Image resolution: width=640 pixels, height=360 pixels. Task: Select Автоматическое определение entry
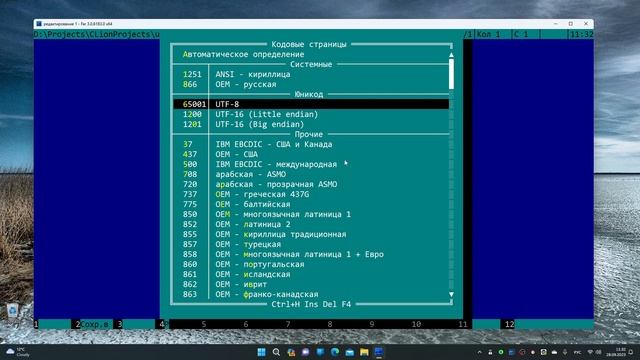click(311, 54)
